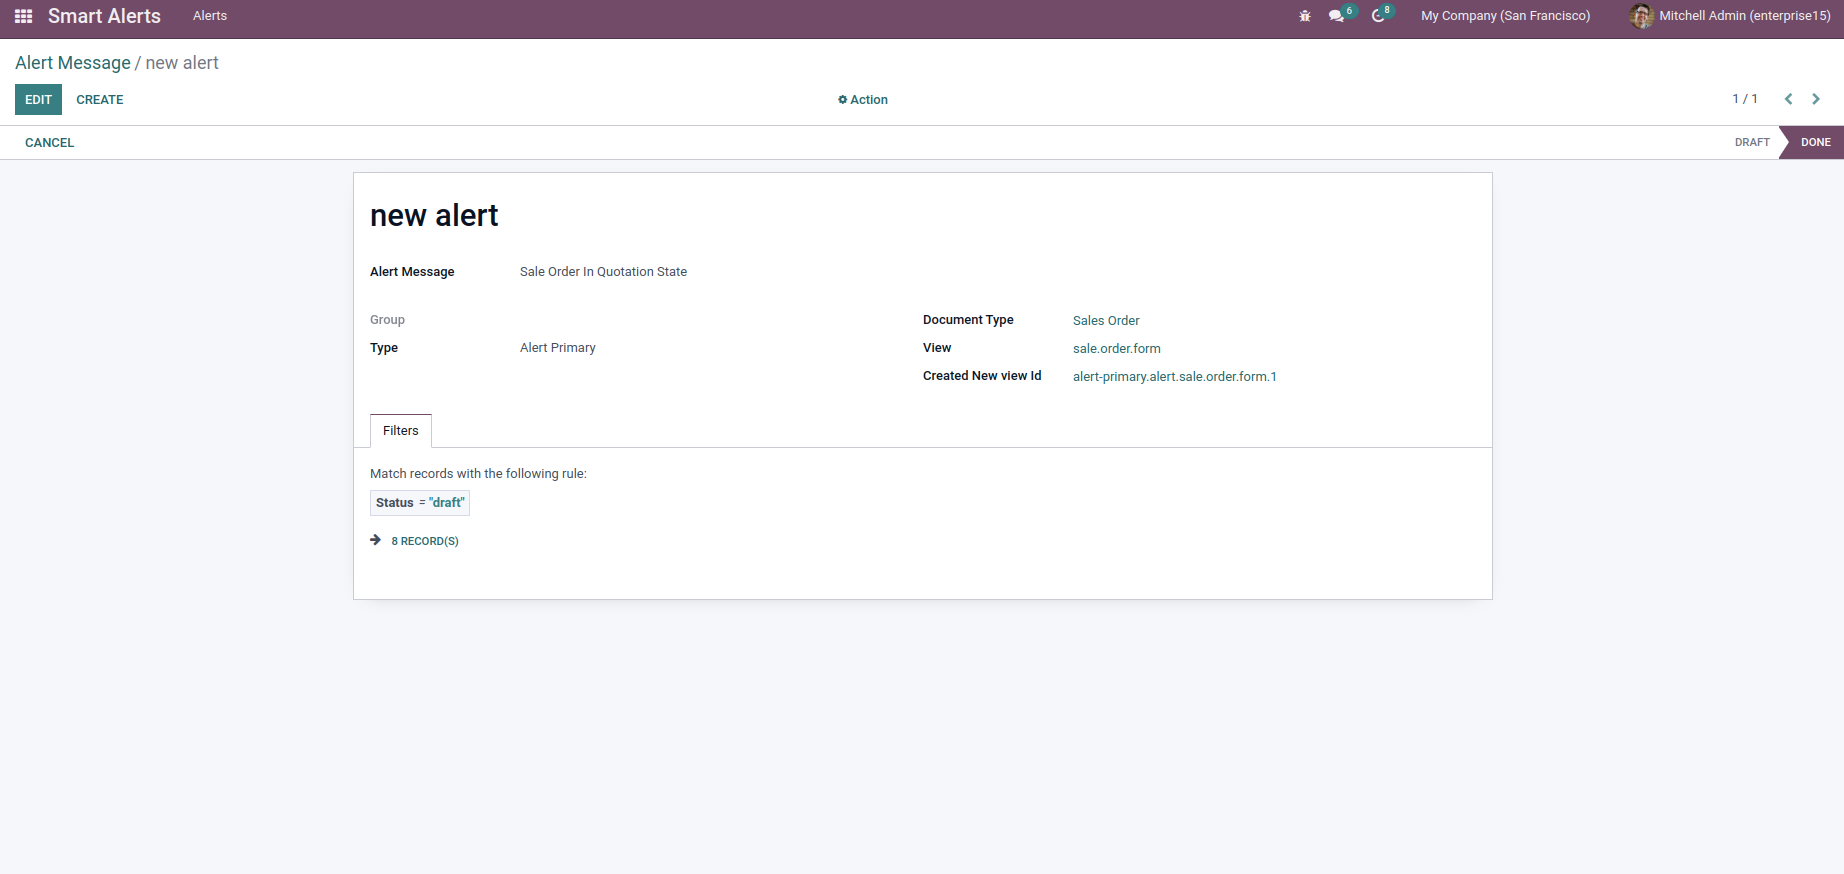Viewport: 1844px width, 874px height.
Task: Open alert-primary.alert.sale.order.form.1 view link
Action: (1175, 377)
